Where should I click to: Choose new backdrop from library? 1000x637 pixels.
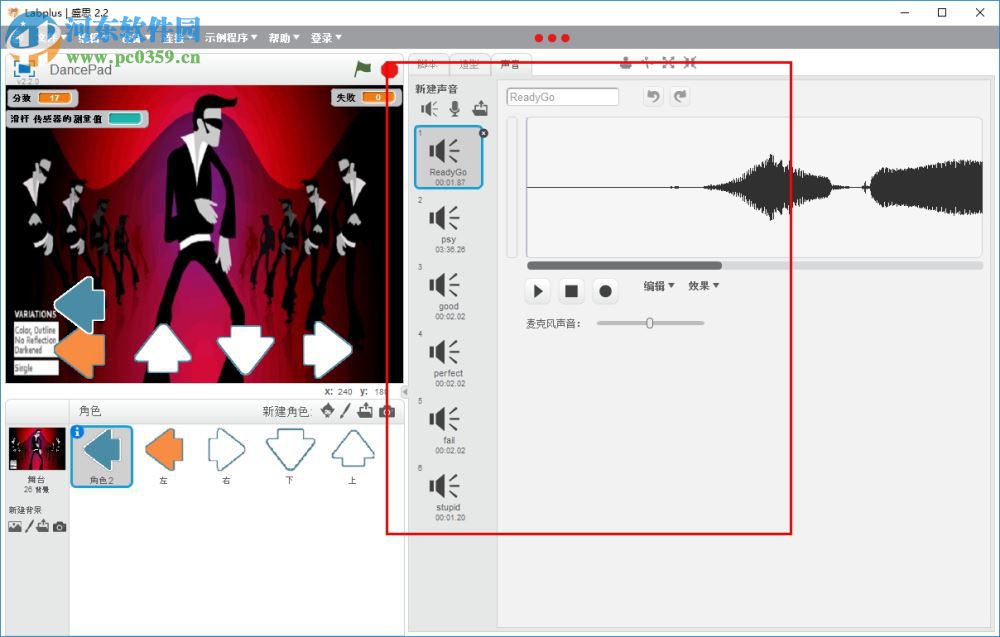(x=15, y=527)
